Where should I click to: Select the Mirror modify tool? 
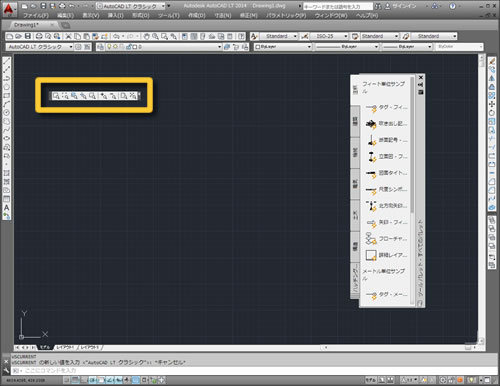(492, 78)
